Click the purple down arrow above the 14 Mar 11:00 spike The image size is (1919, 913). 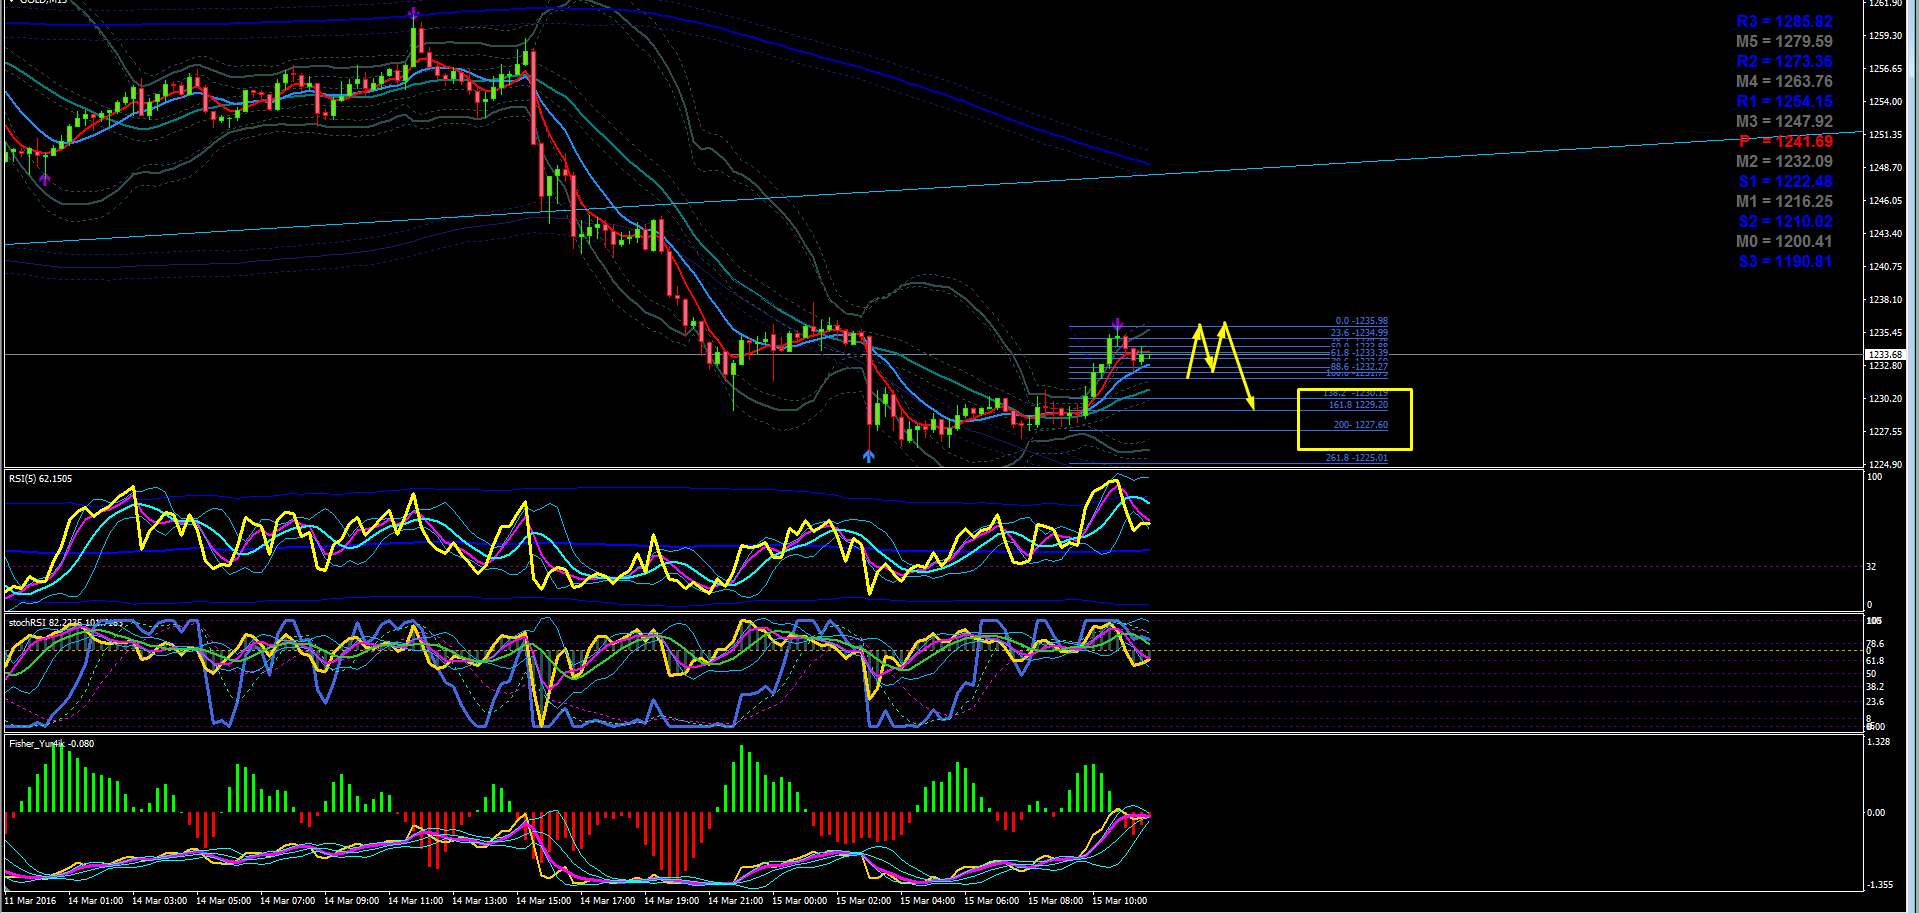pos(413,14)
